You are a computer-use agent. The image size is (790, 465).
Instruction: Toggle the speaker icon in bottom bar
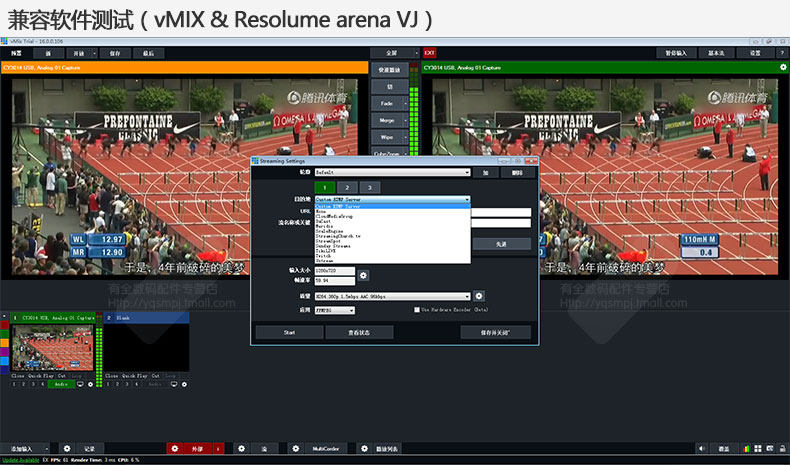pos(701,448)
